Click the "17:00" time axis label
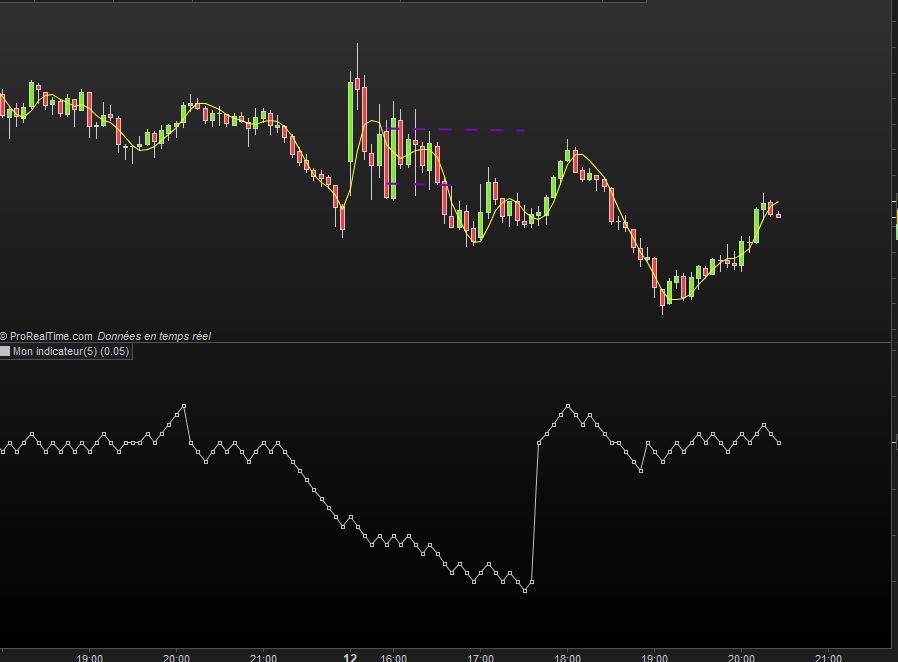Screen dimensions: 898x662 480,657
